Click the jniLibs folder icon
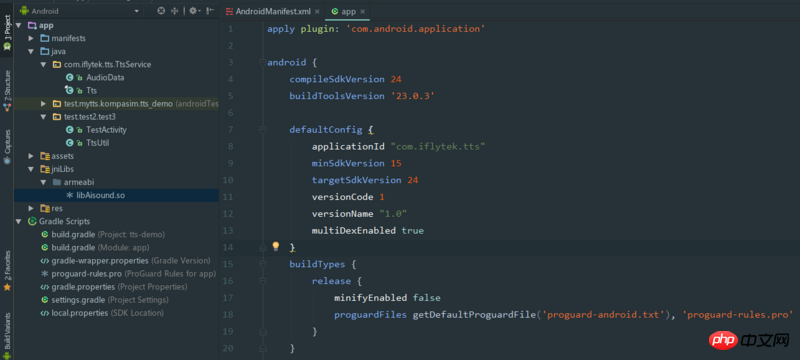 pos(44,169)
